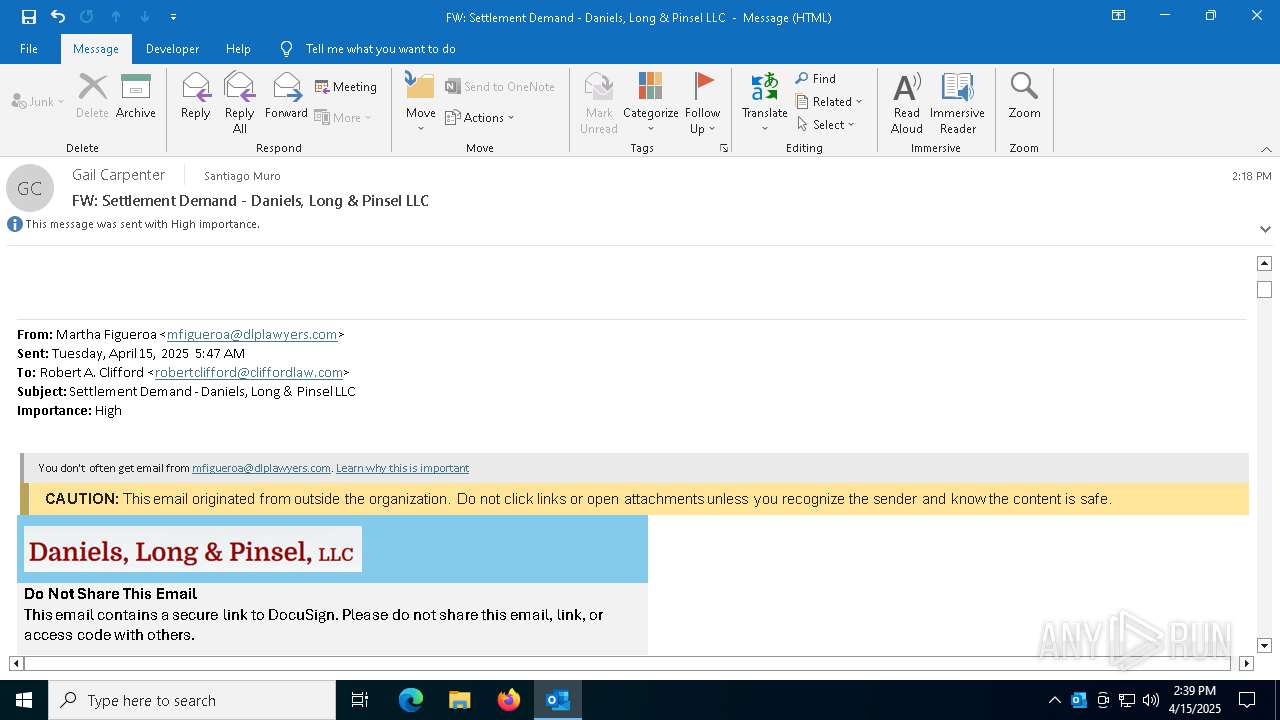The height and width of the screenshot is (720, 1280).
Task: Open the Move folder dropdown
Action: point(420,102)
